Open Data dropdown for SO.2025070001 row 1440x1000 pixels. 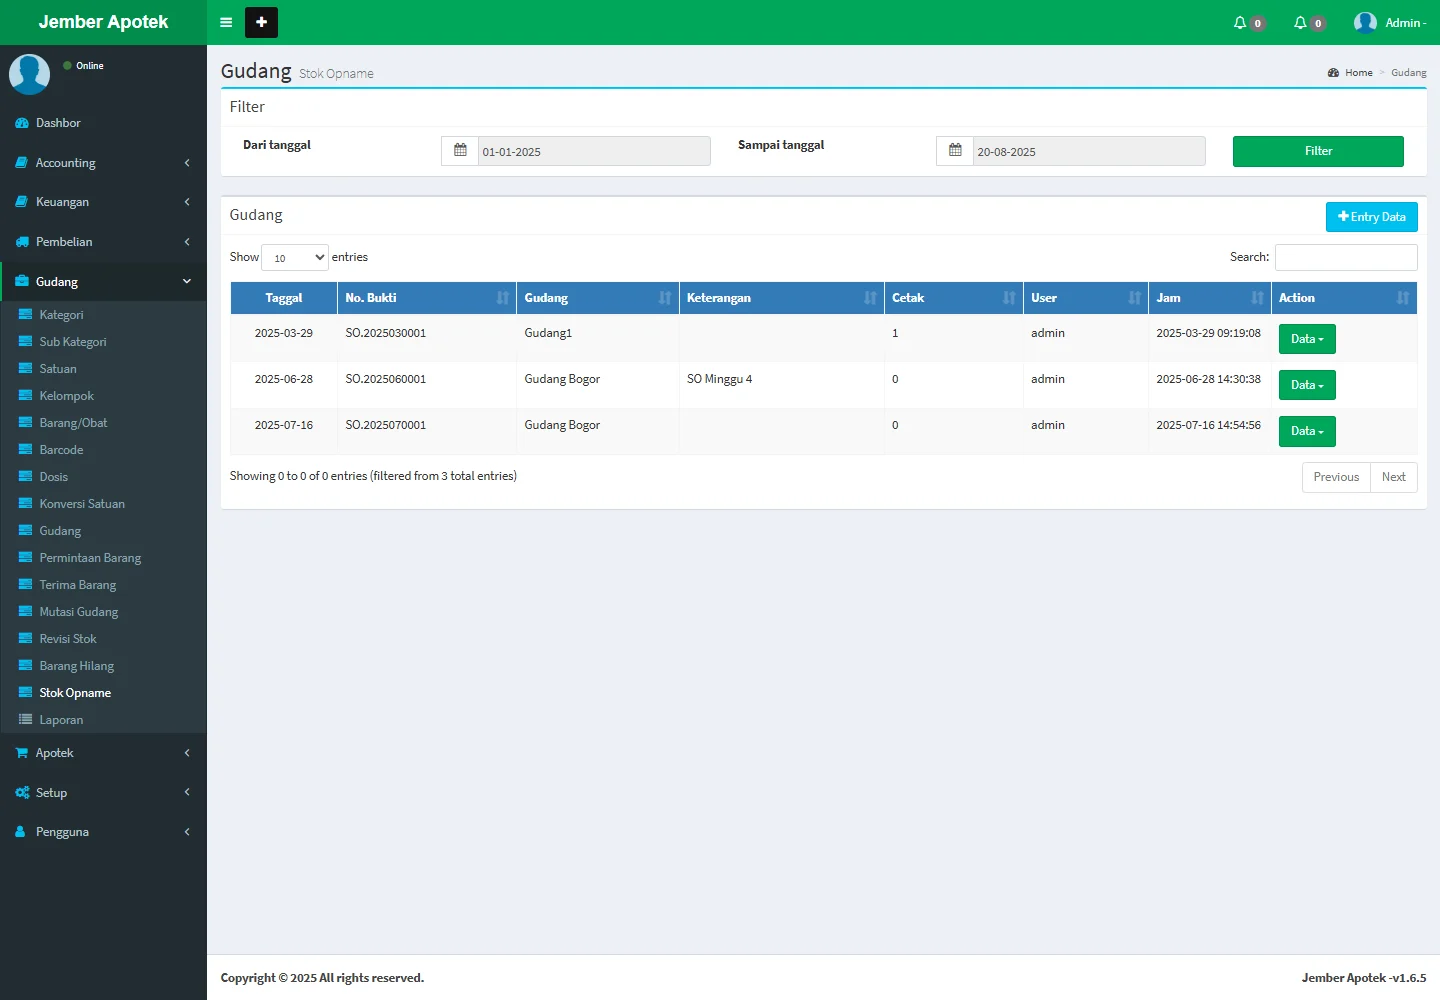click(x=1306, y=431)
